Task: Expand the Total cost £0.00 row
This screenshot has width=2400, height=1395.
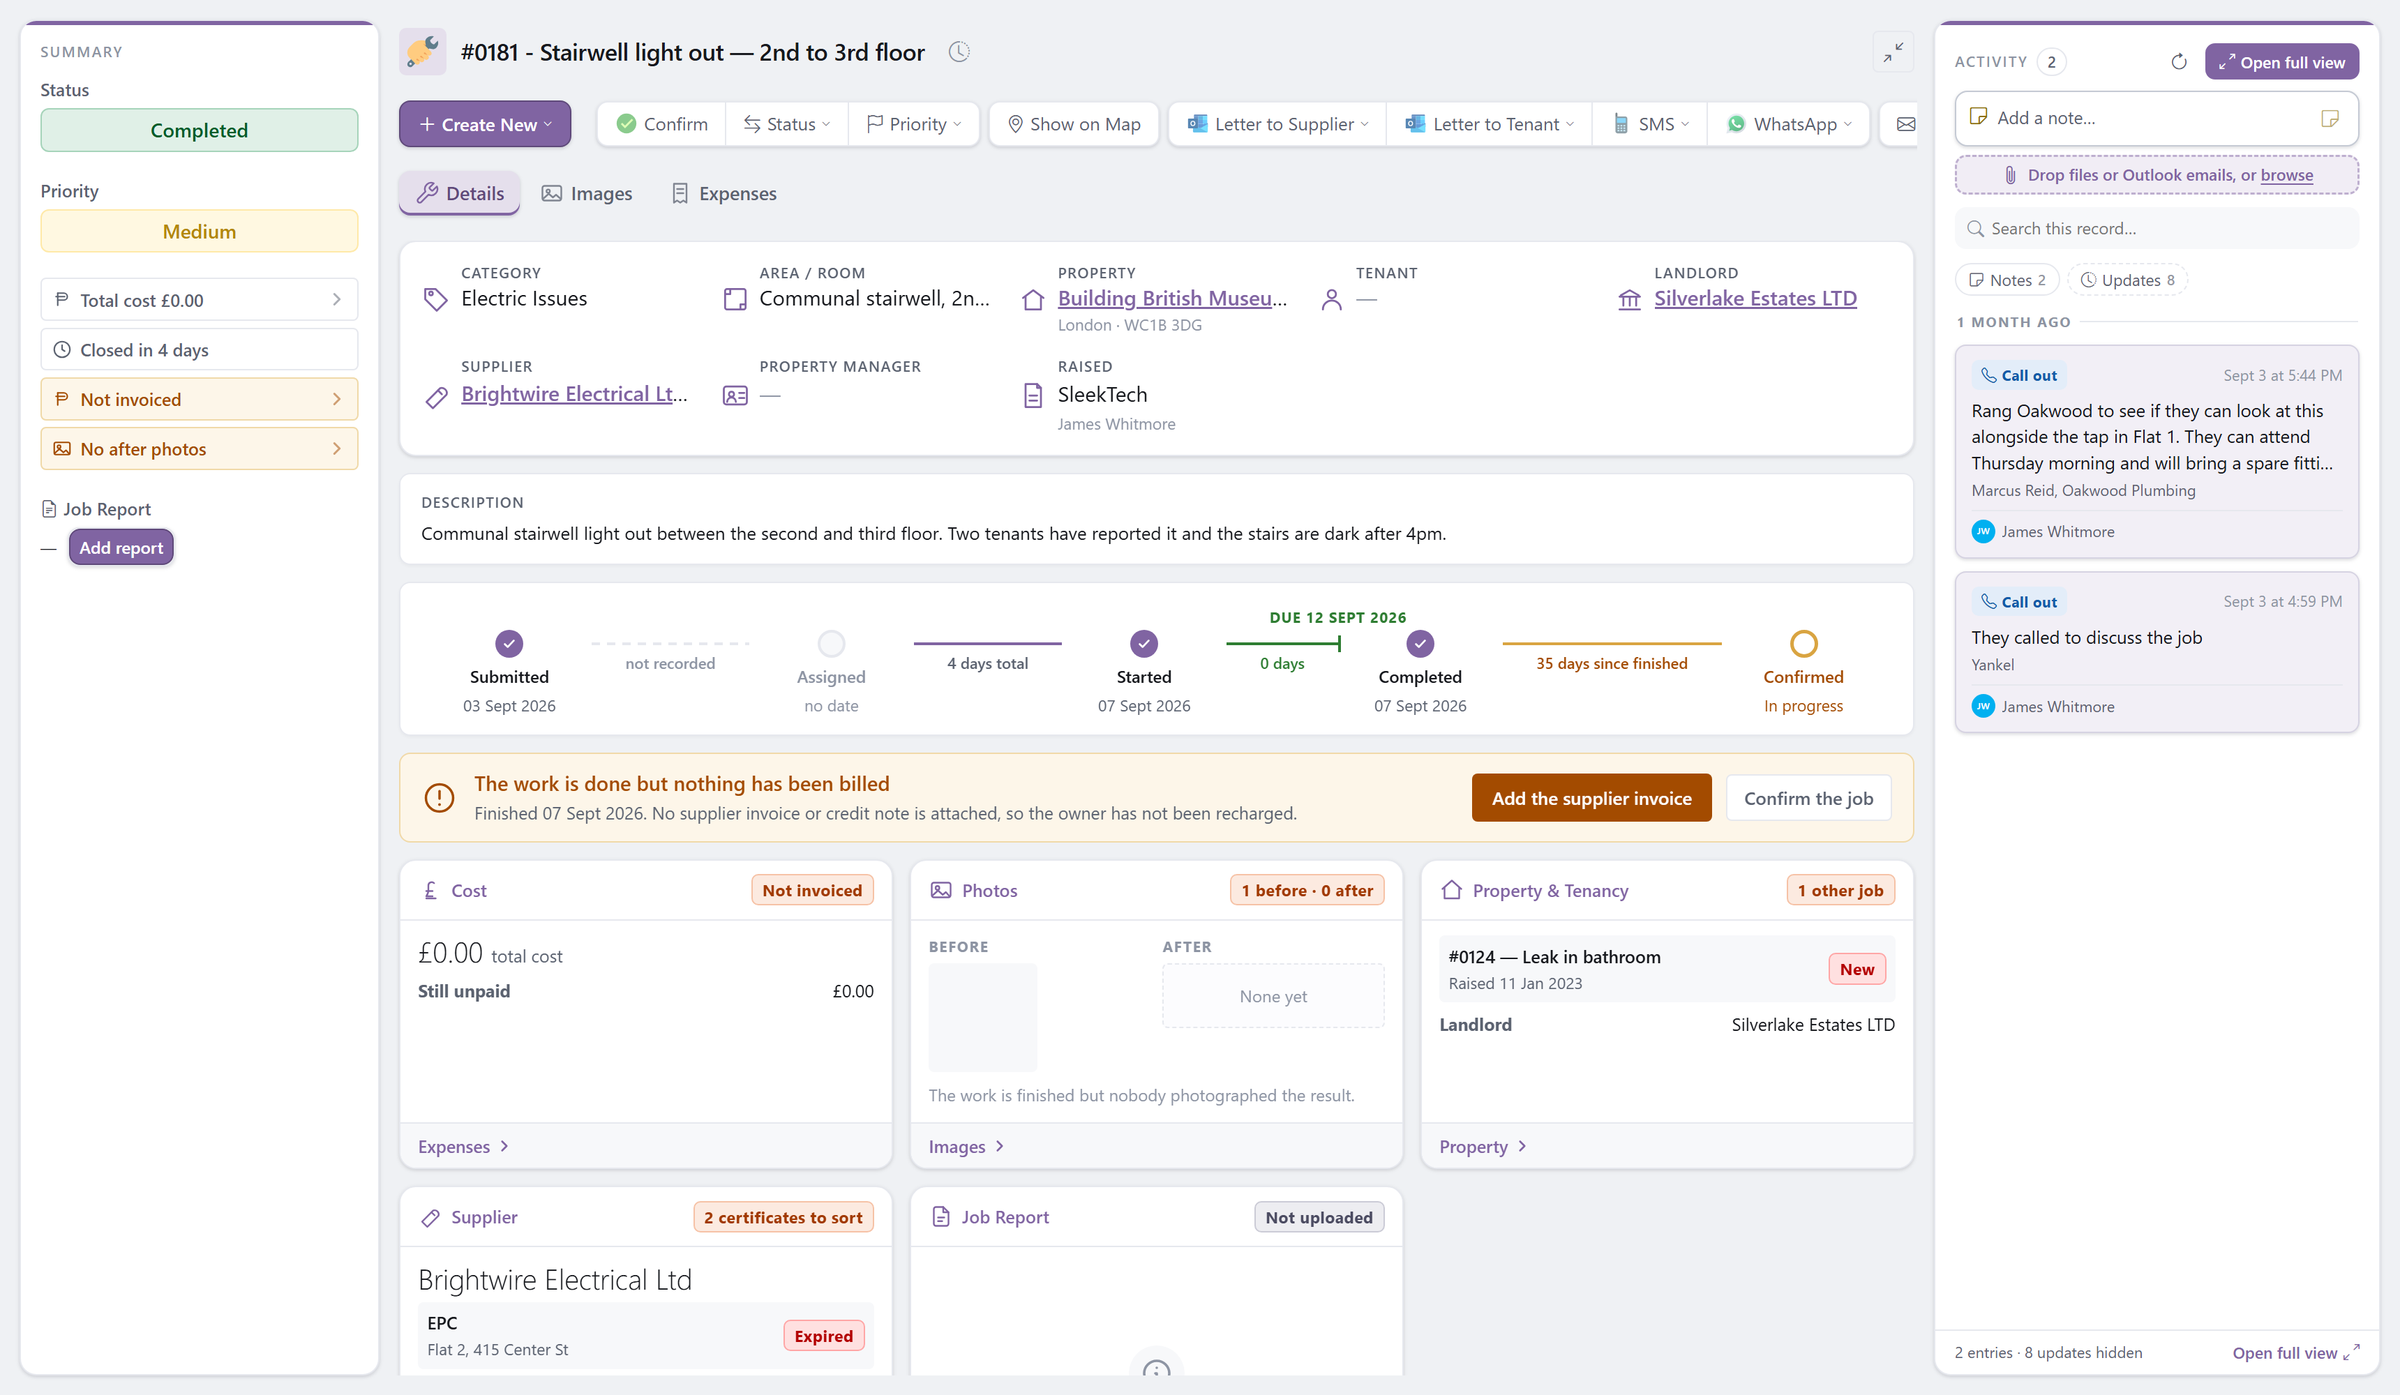Action: [x=199, y=300]
